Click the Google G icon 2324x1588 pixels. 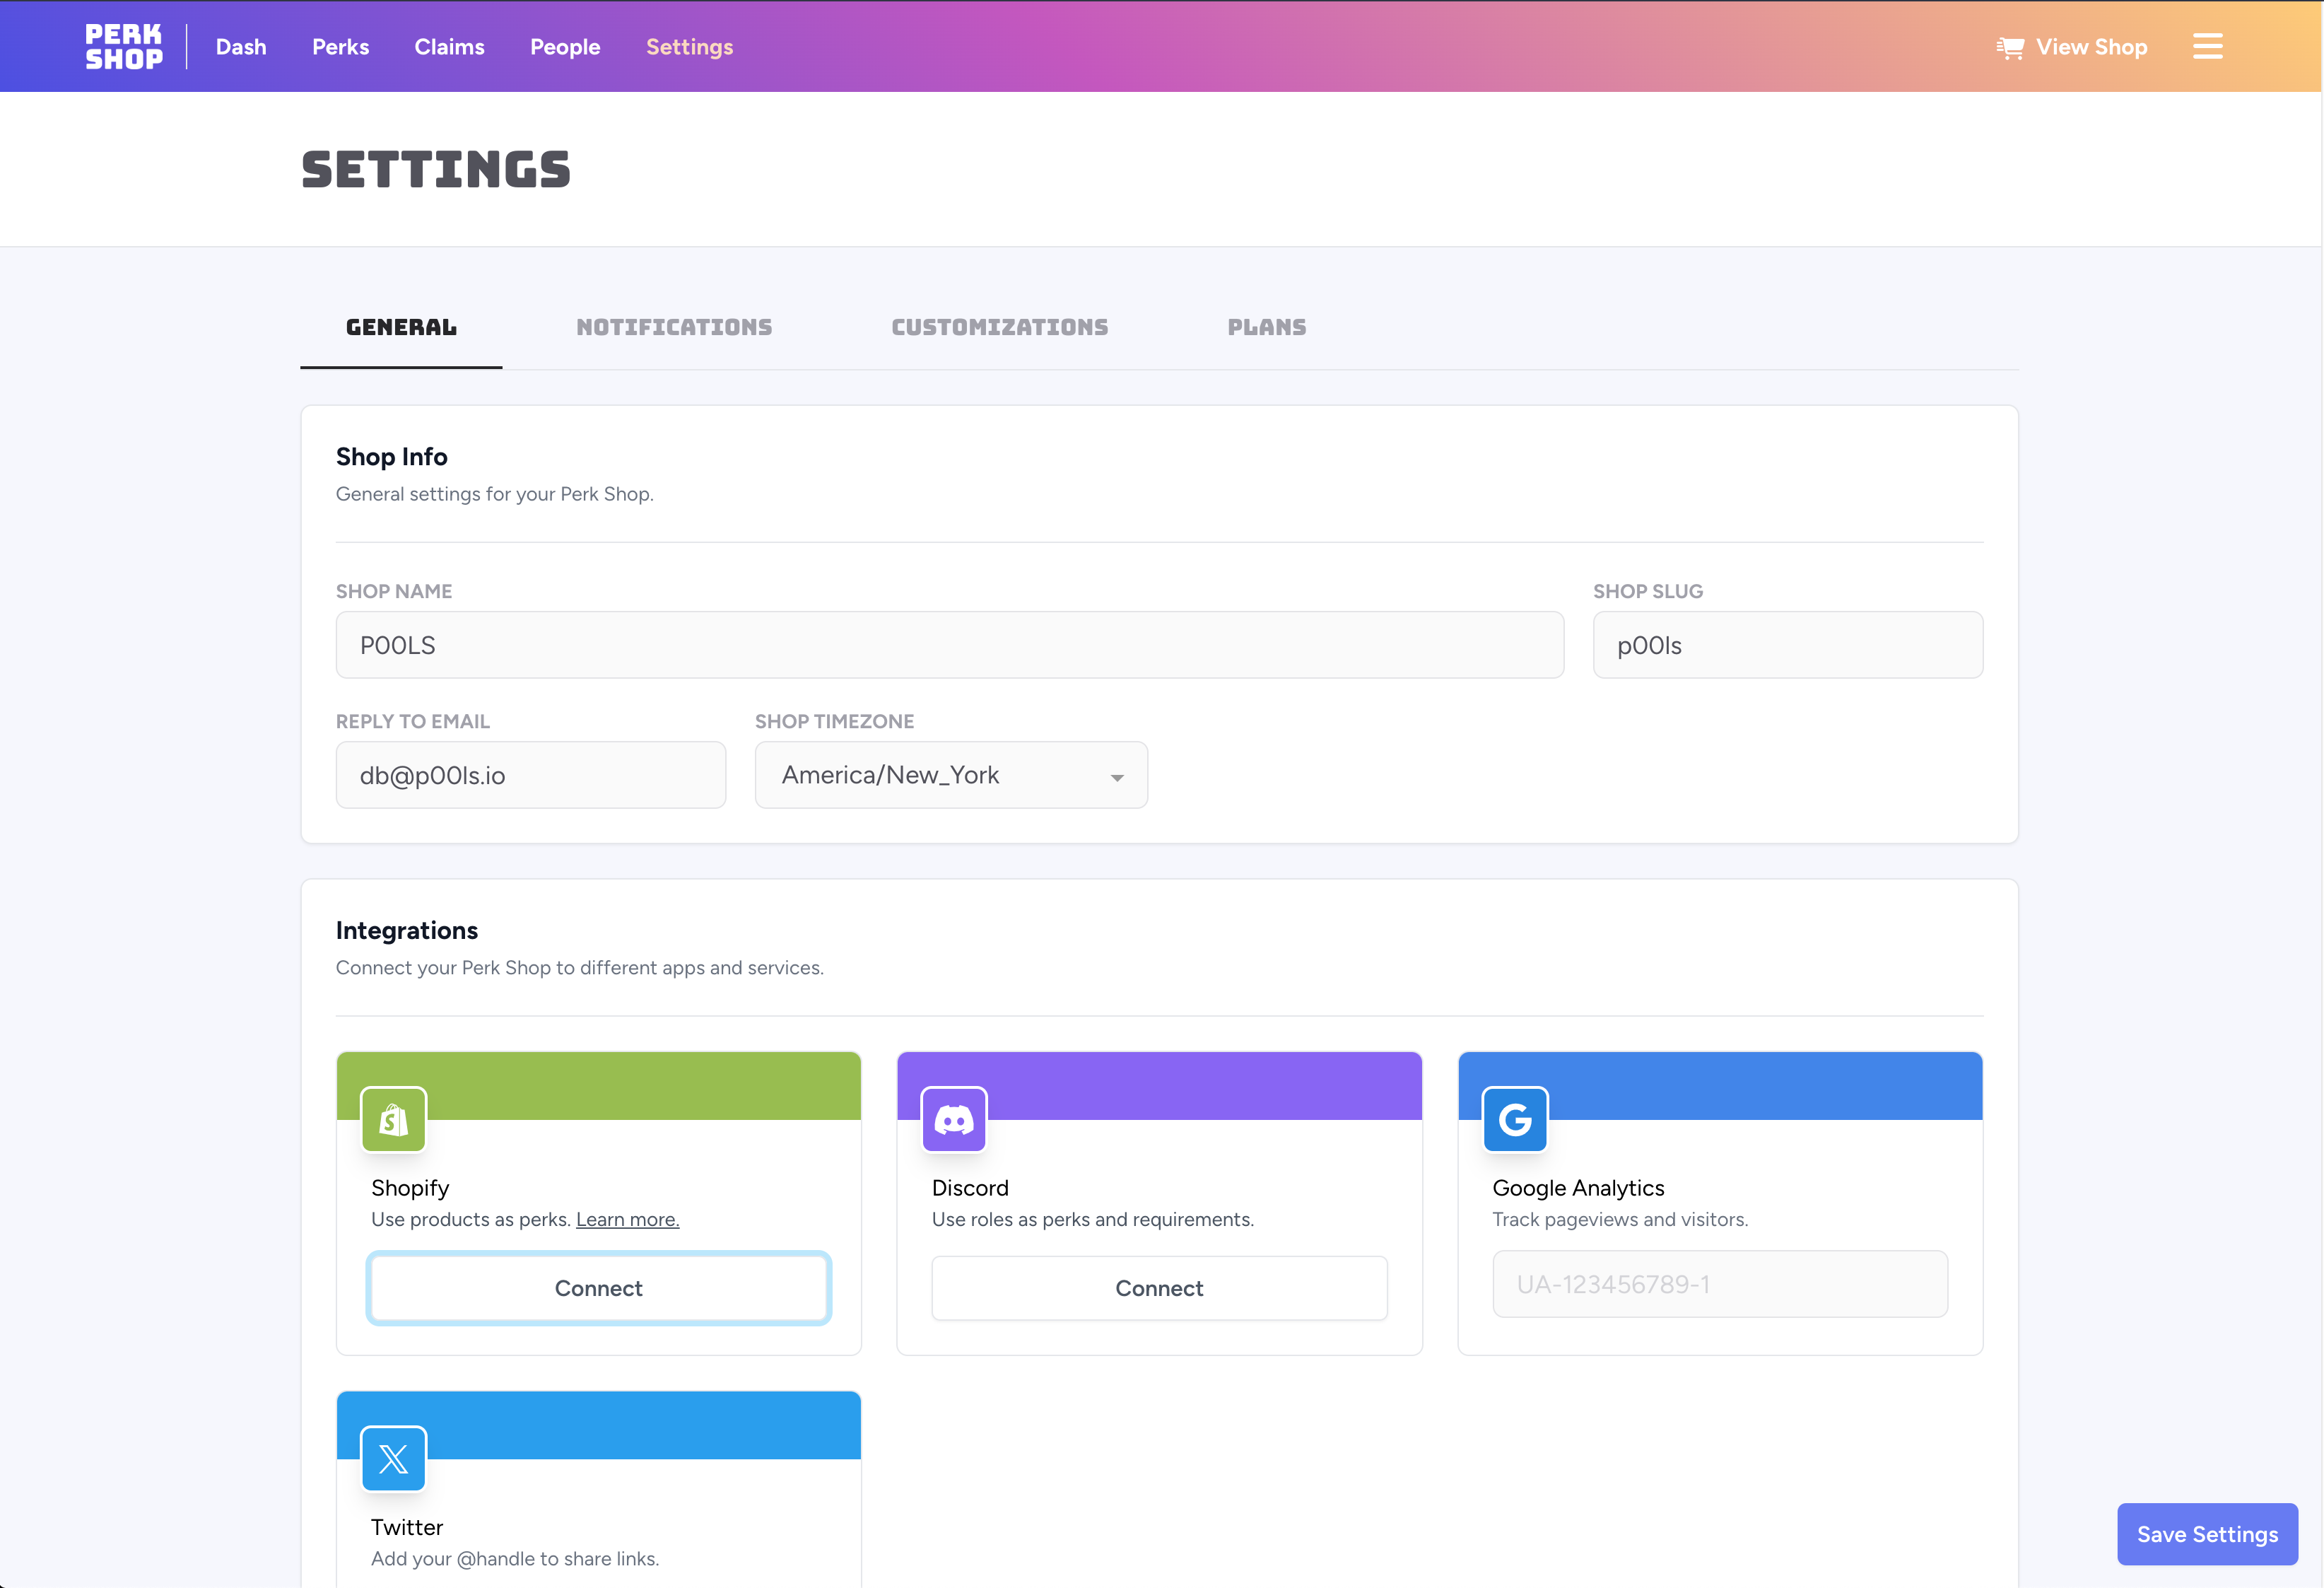[x=1515, y=1119]
